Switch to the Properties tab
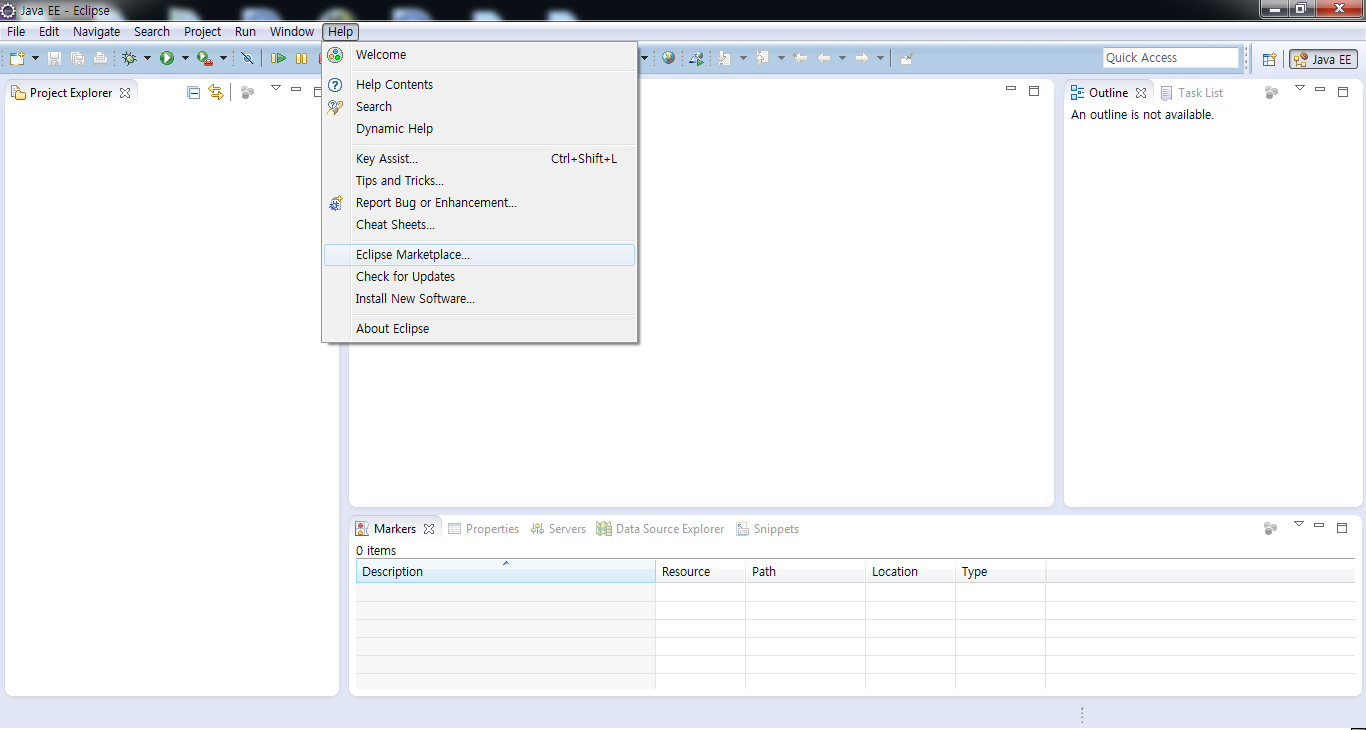Image resolution: width=1366 pixels, height=730 pixels. (x=484, y=529)
